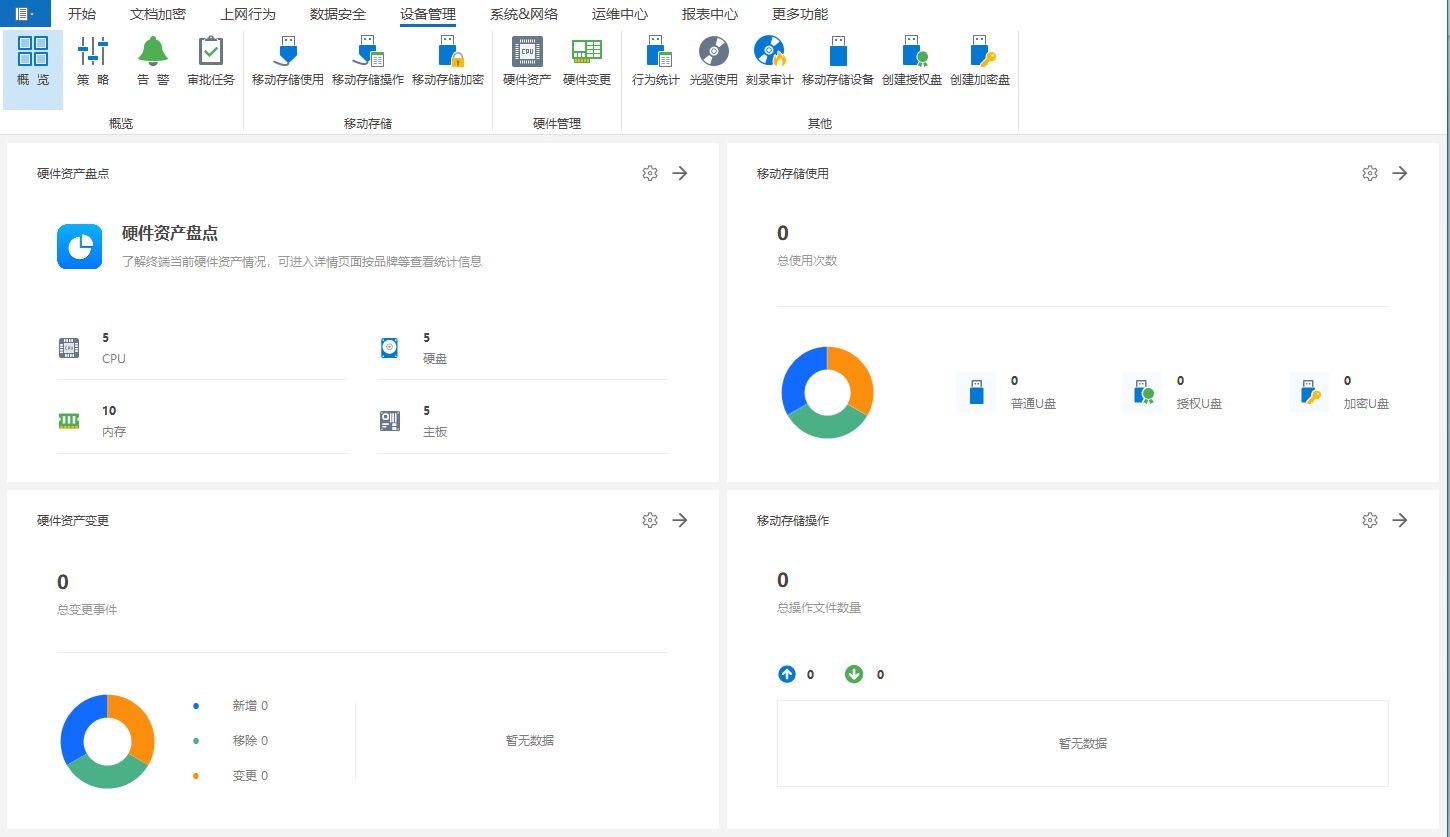Click the memory count value 10

[109, 411]
